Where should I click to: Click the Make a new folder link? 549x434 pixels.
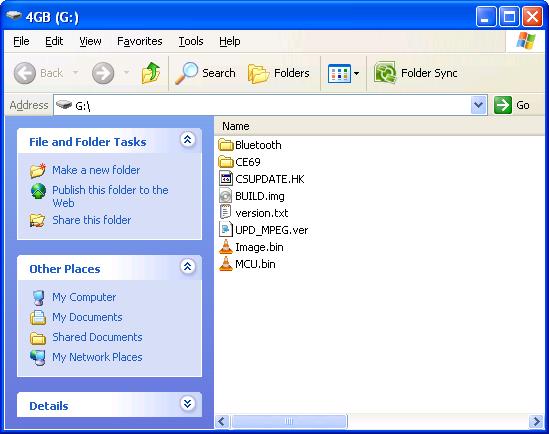click(x=96, y=170)
